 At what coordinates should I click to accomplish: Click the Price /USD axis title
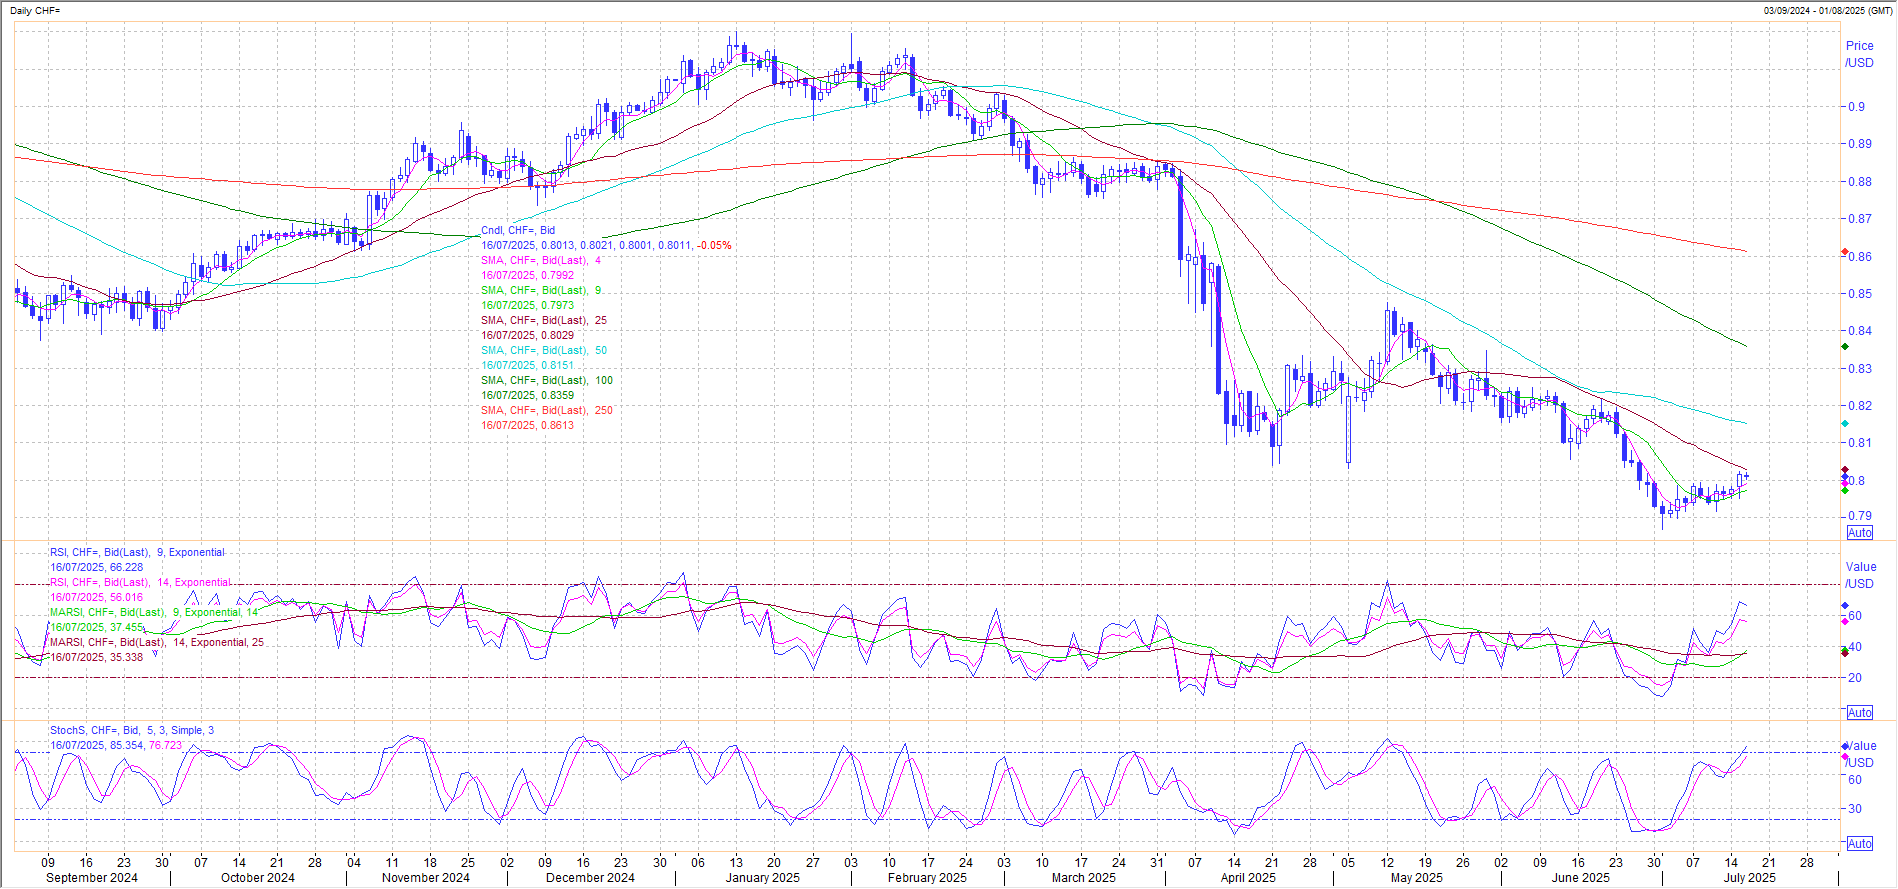point(1860,54)
